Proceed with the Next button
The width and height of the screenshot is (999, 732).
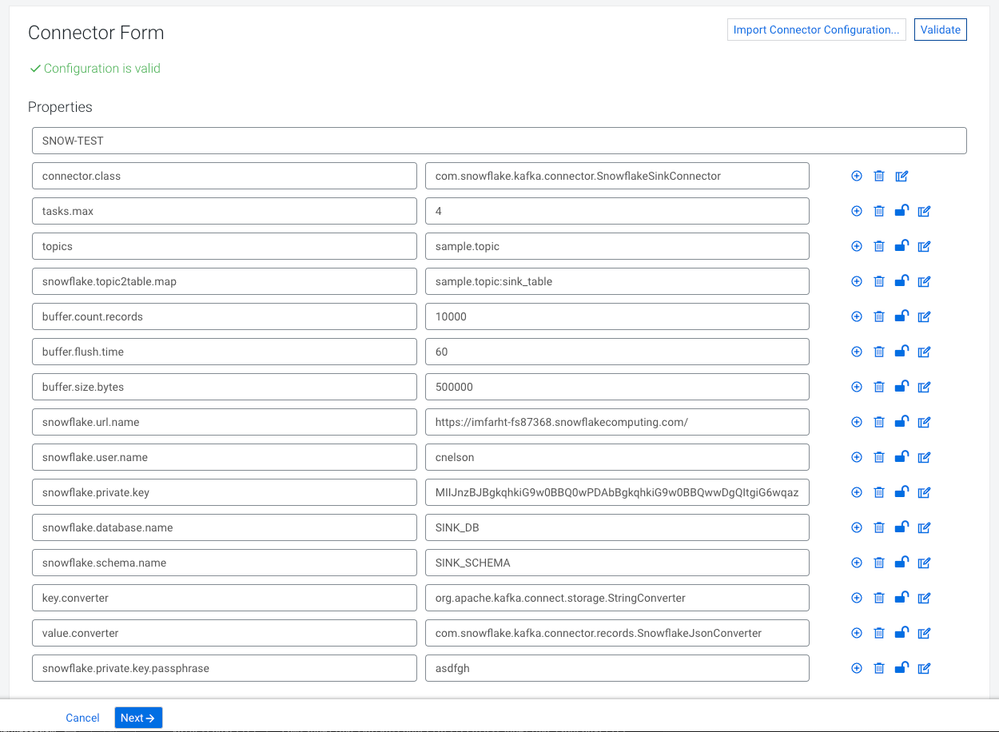click(x=138, y=718)
